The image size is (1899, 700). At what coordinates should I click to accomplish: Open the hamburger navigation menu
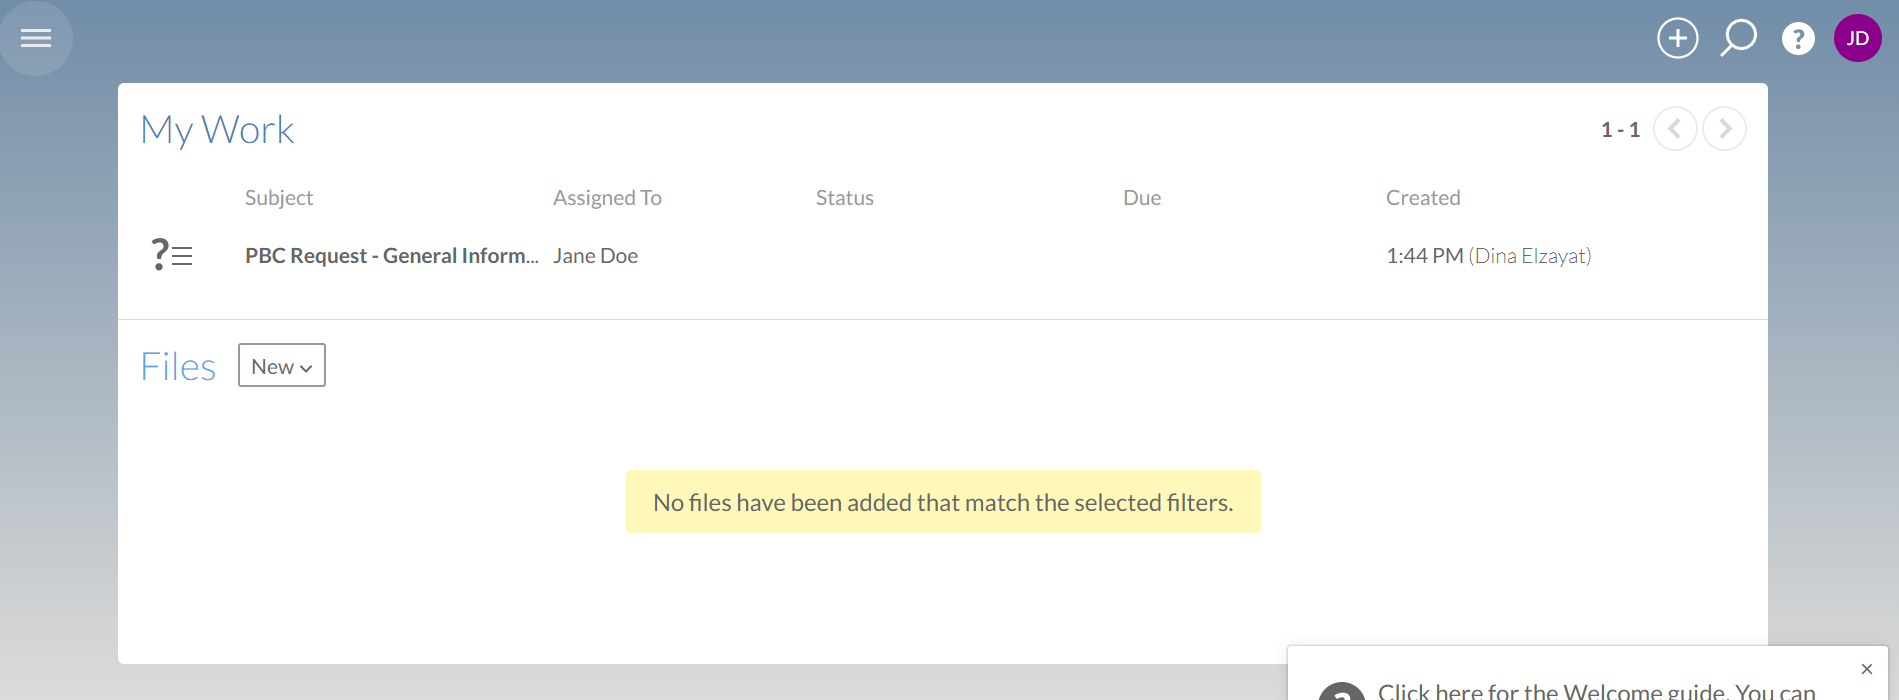coord(36,38)
